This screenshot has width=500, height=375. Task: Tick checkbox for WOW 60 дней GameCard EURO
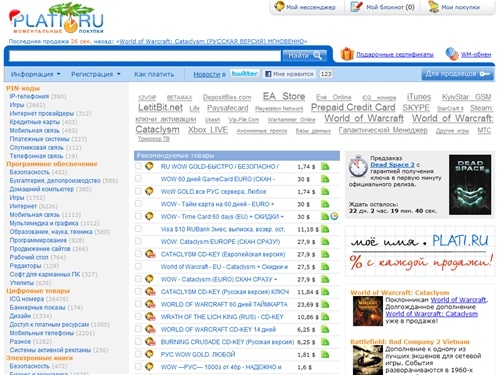[x=138, y=179]
